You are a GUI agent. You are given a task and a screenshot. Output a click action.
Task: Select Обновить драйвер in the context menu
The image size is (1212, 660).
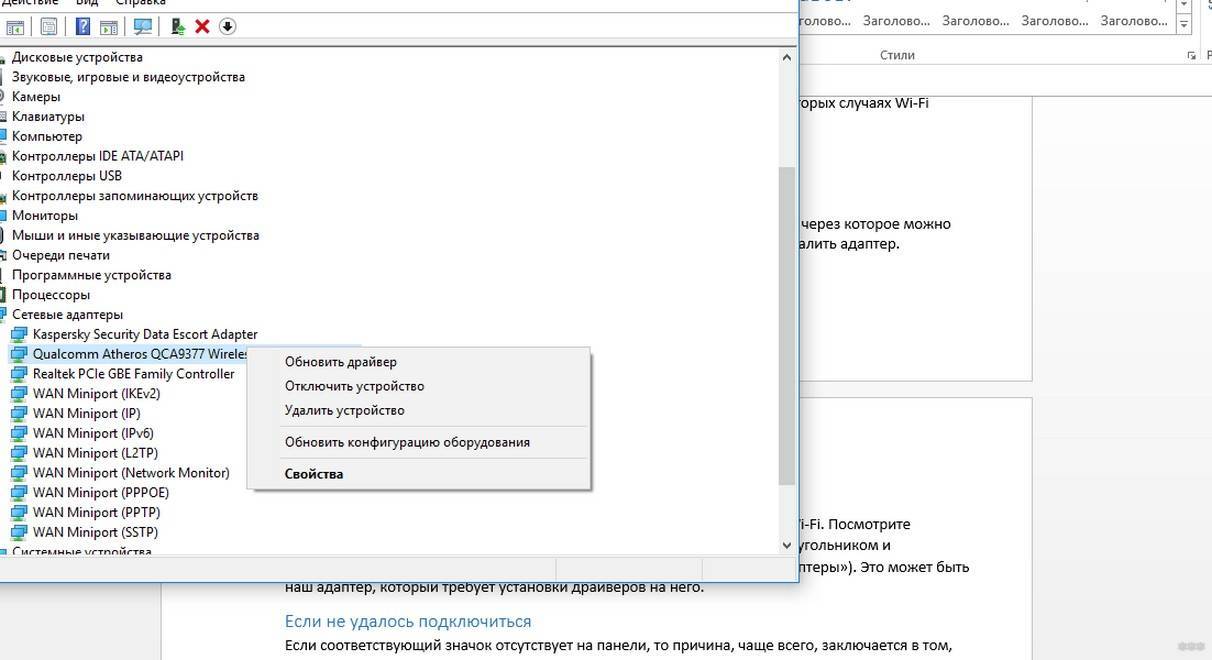[x=340, y=362]
